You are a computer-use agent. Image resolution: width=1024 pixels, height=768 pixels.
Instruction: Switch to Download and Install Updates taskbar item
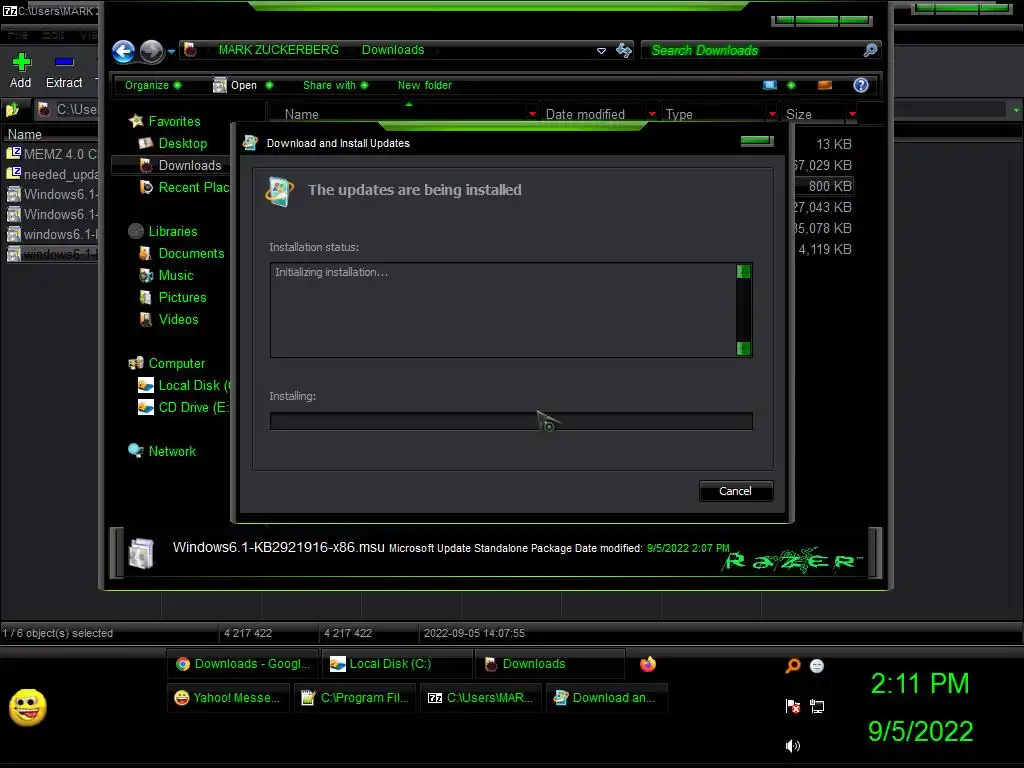coord(607,698)
